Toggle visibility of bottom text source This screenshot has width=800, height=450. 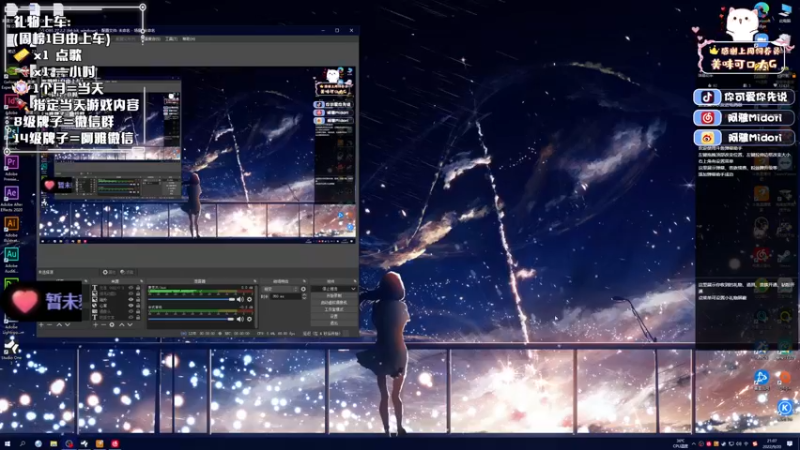click(x=131, y=317)
